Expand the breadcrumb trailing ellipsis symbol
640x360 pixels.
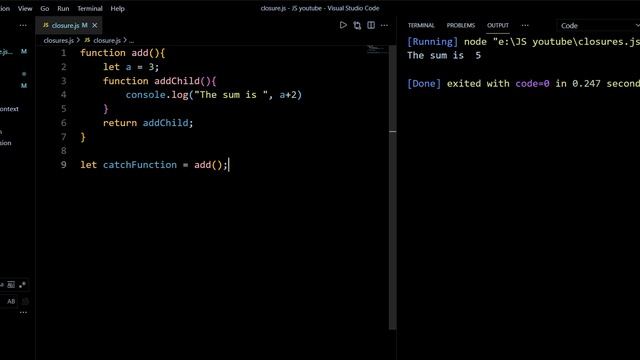131,40
